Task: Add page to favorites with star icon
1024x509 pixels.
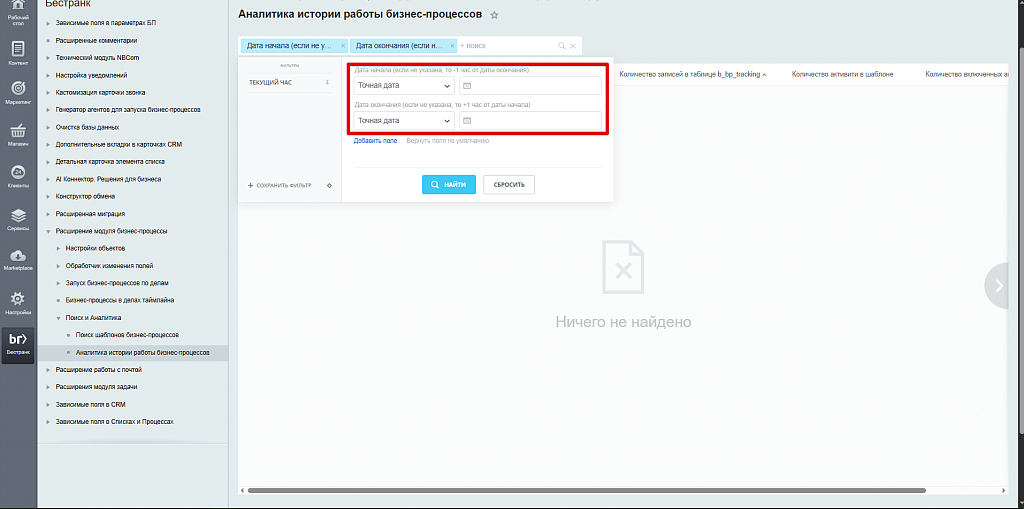Action: pyautogui.click(x=494, y=15)
